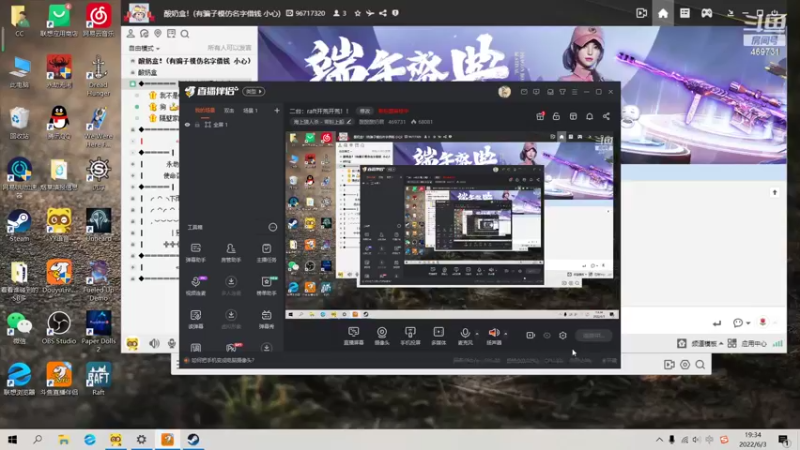Open the 视频连麦 tool
Image resolution: width=800 pixels, height=450 pixels.
(196, 286)
